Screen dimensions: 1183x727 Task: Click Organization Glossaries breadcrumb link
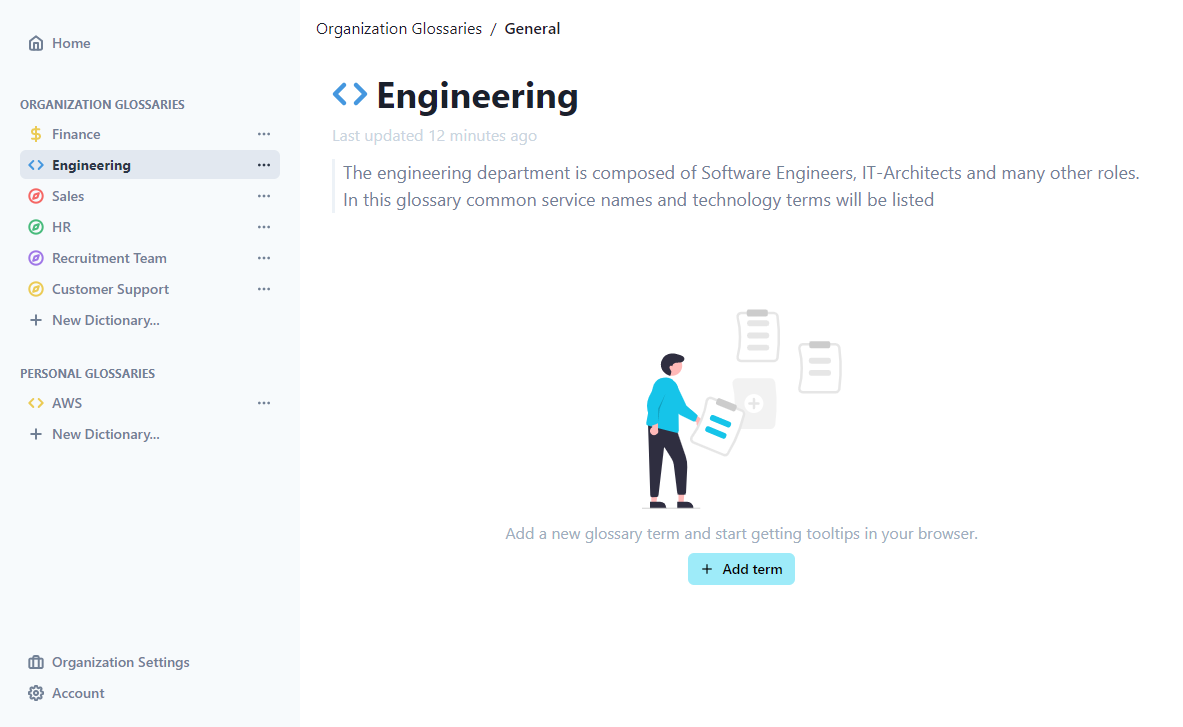(x=398, y=29)
